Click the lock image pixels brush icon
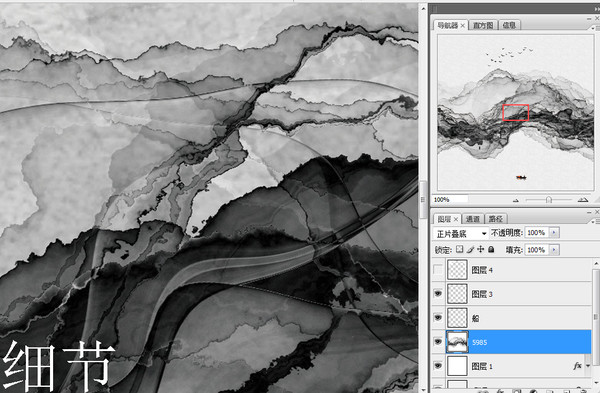This screenshot has width=600, height=393. click(470, 249)
